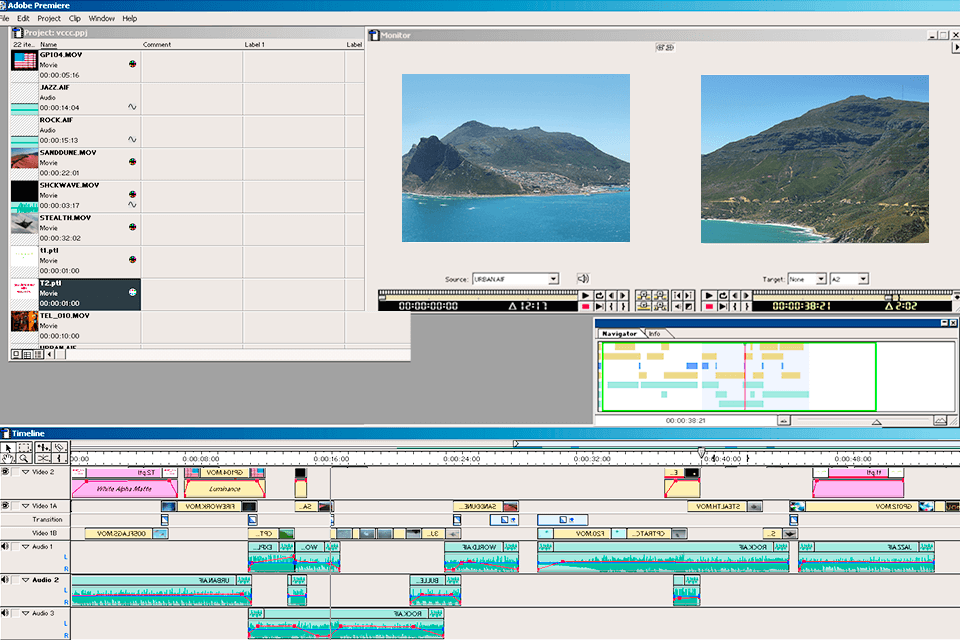Select the Selection arrow tool in the Timeline

pos(8,447)
